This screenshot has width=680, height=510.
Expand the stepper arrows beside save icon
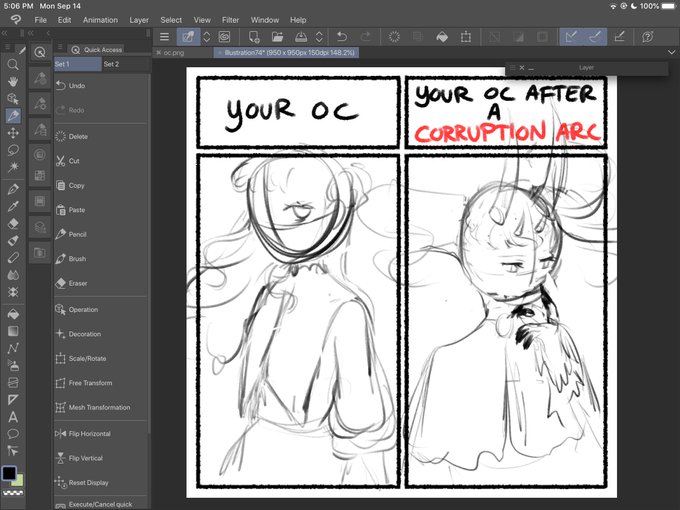tap(319, 37)
